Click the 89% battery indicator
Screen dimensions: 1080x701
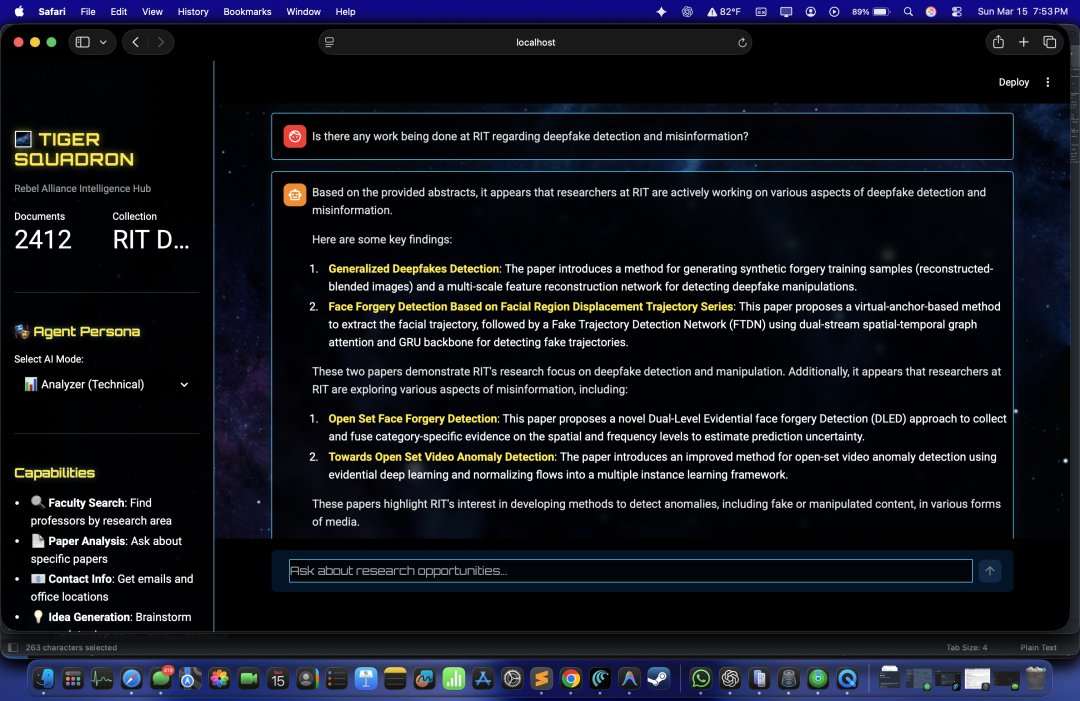click(x=871, y=12)
